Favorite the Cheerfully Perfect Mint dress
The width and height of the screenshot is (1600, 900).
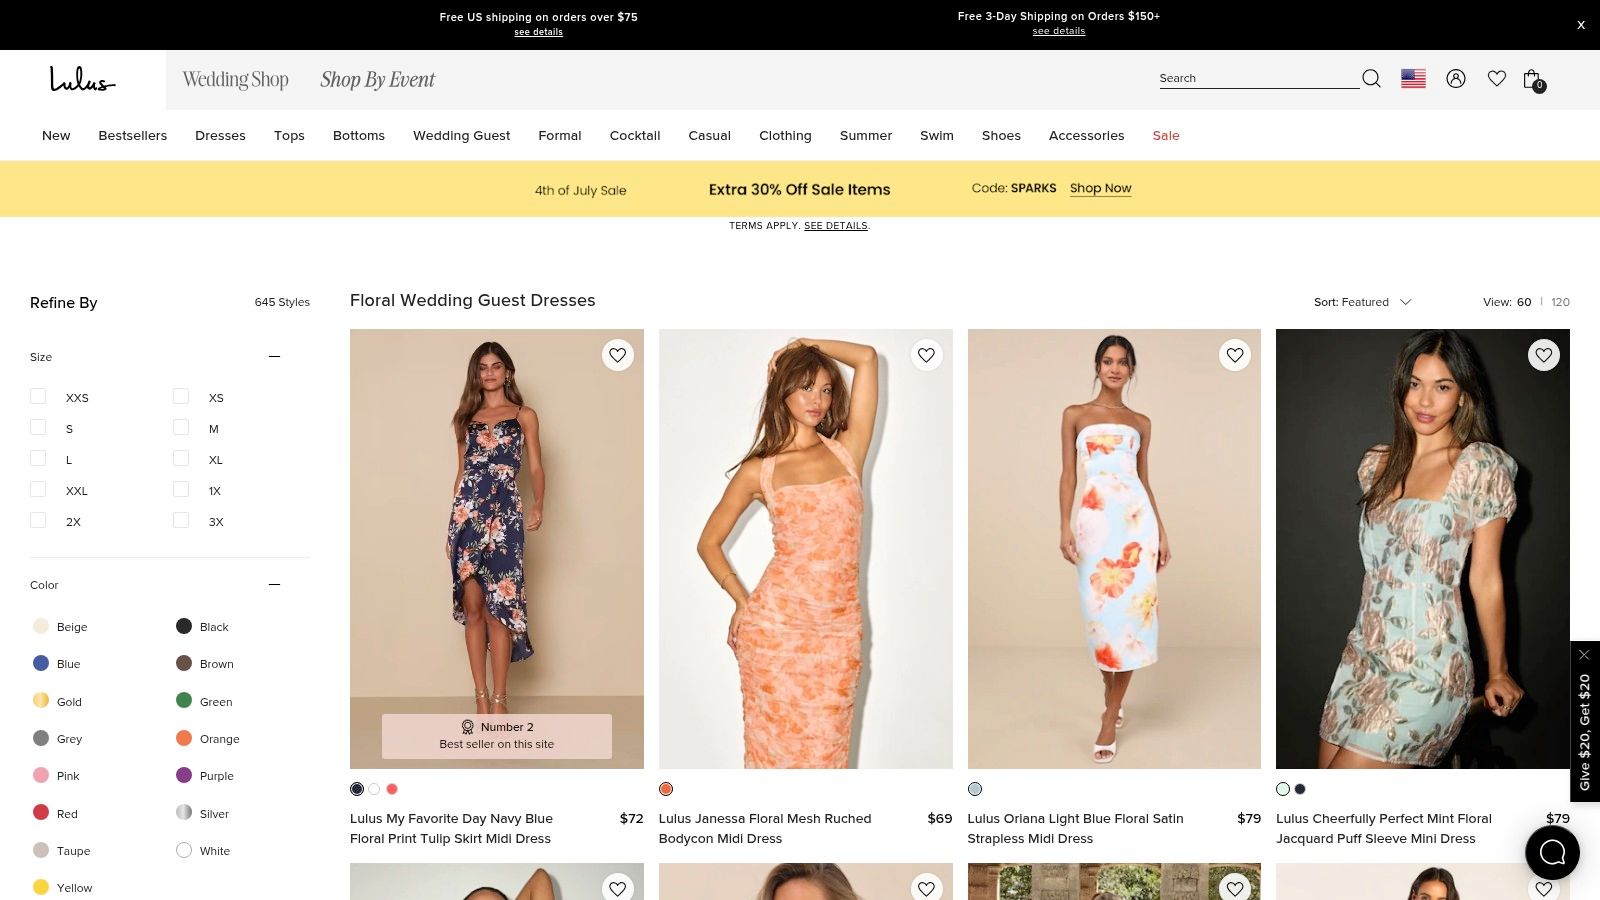tap(1544, 355)
